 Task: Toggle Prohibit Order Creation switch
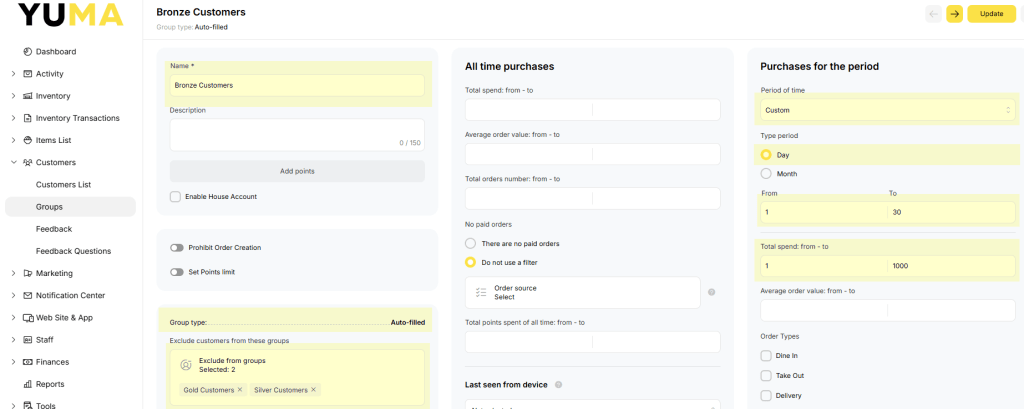tap(176, 248)
